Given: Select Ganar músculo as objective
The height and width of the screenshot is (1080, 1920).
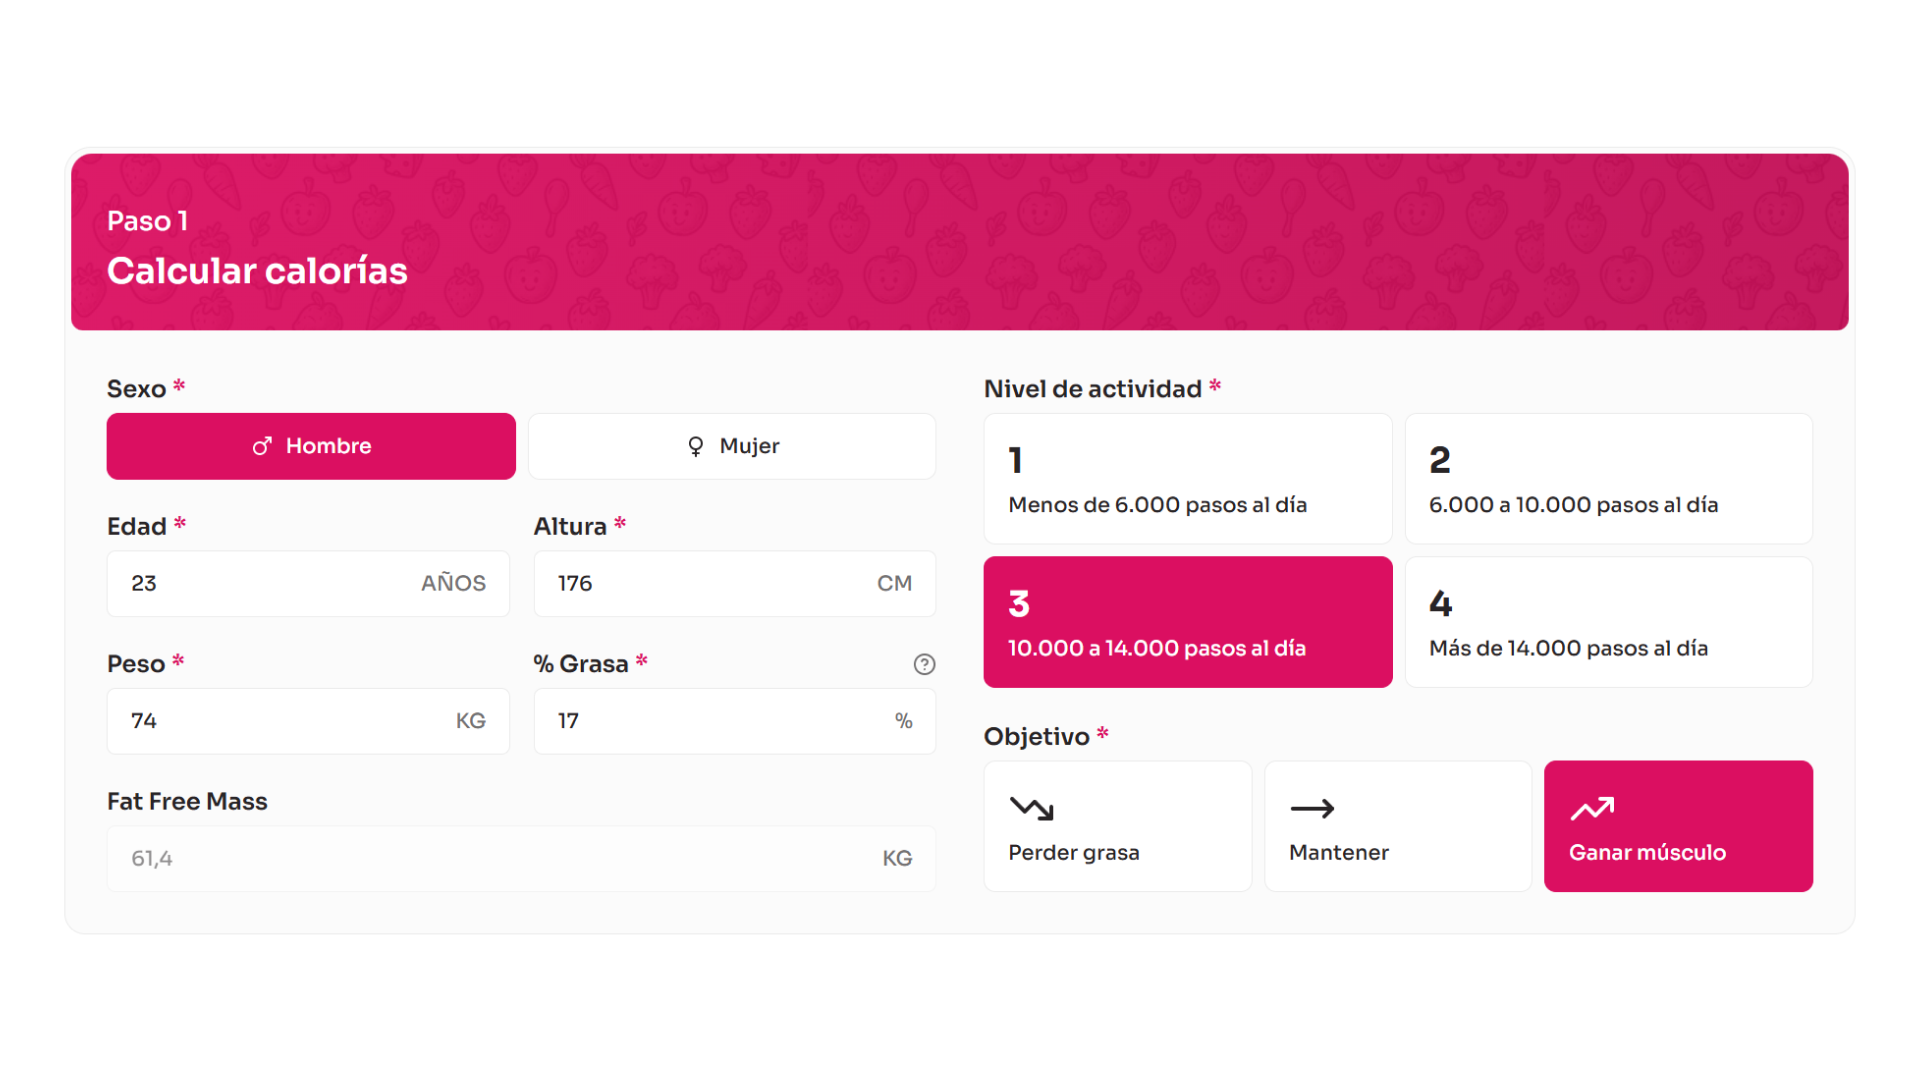Looking at the screenshot, I should click(x=1678, y=825).
